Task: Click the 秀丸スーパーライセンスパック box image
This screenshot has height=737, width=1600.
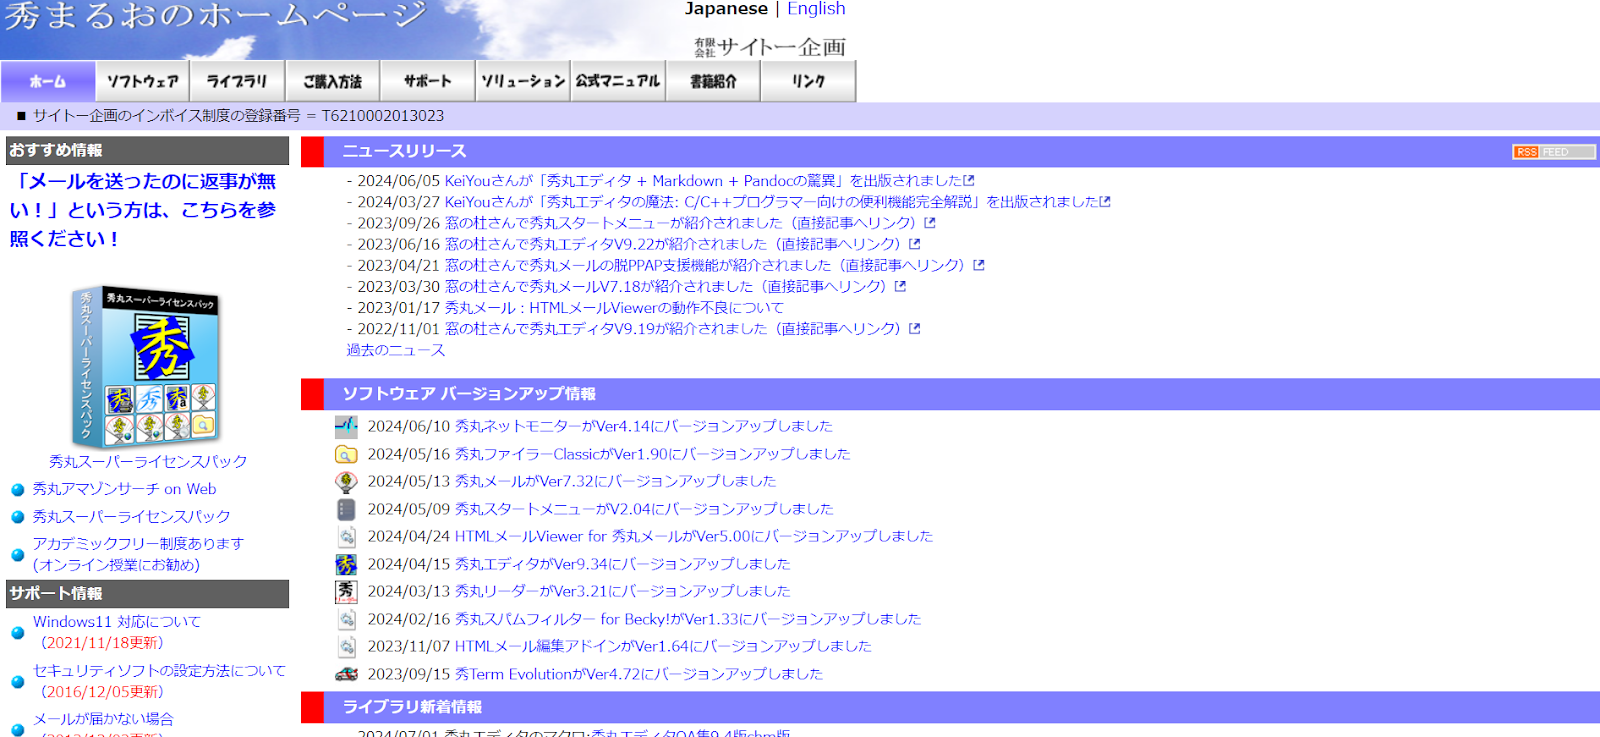Action: click(x=146, y=366)
